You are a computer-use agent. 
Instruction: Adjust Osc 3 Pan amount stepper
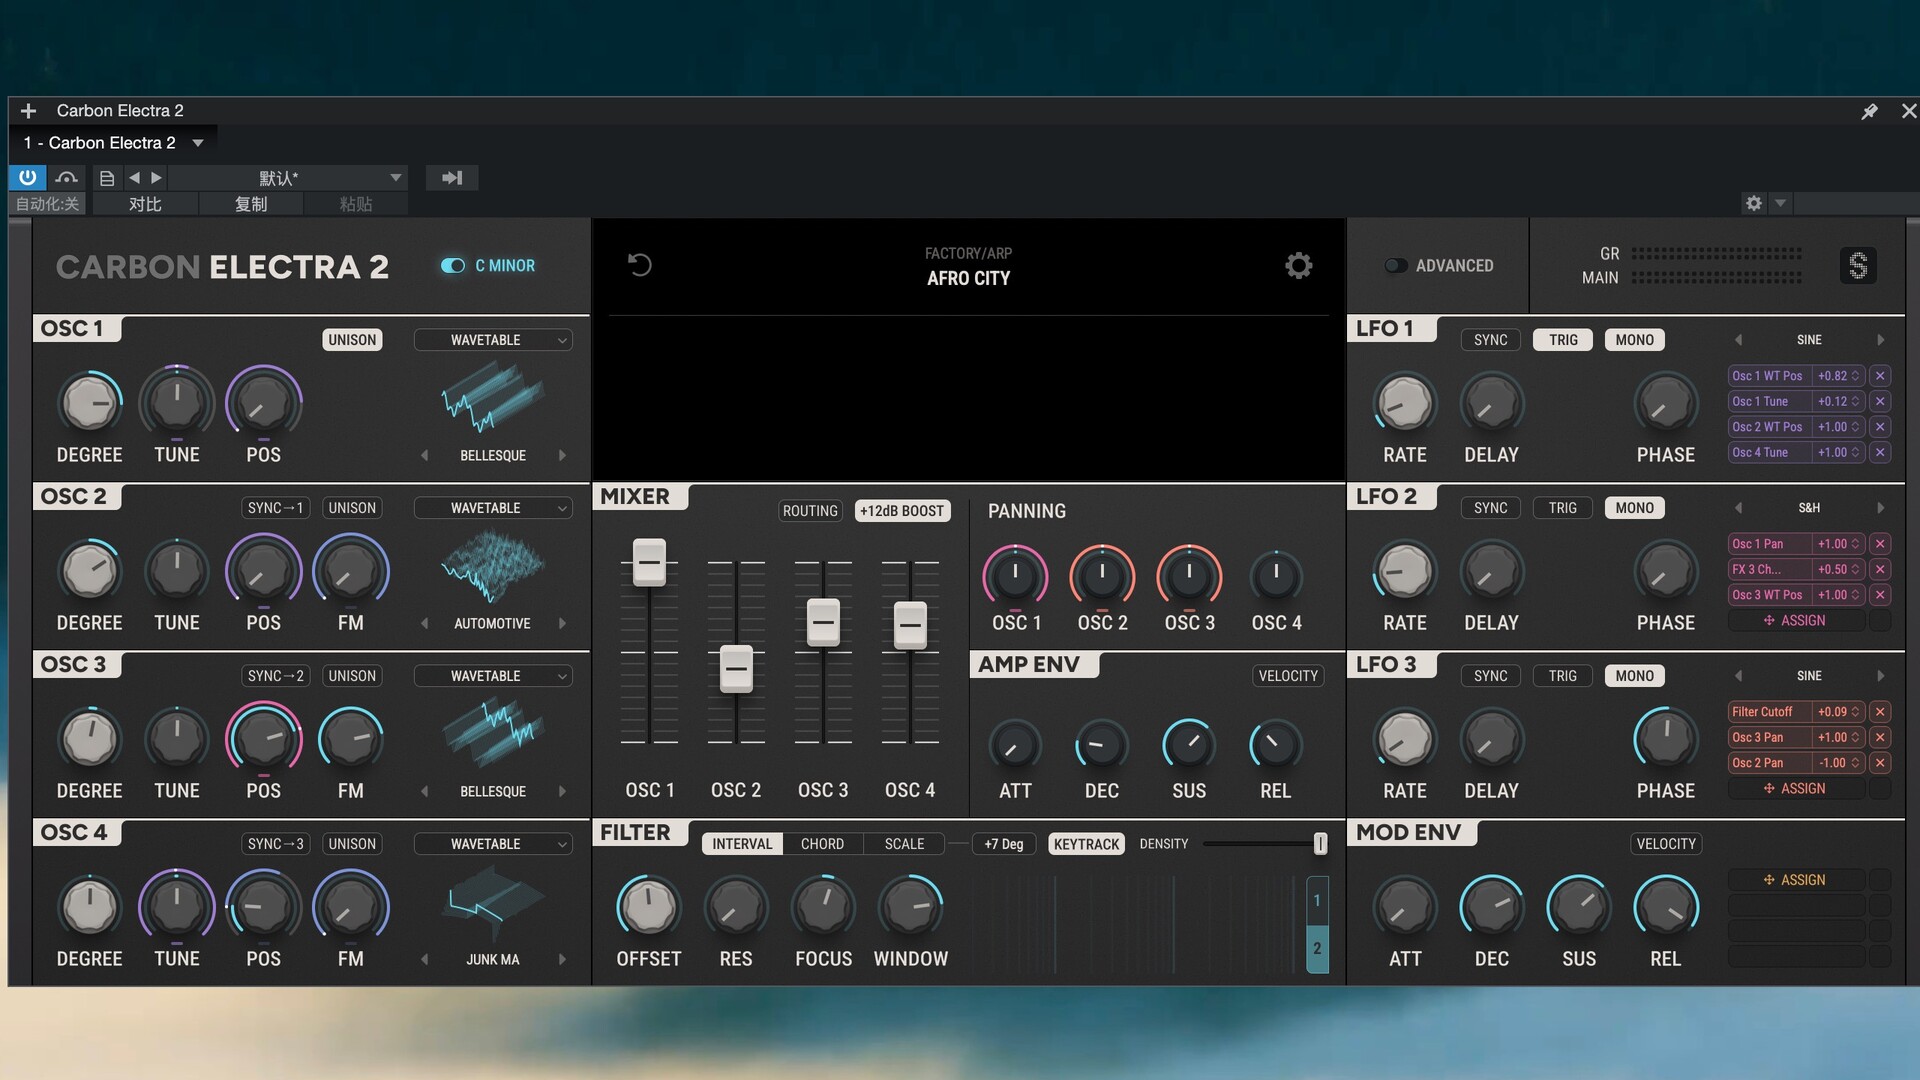(x=1855, y=737)
